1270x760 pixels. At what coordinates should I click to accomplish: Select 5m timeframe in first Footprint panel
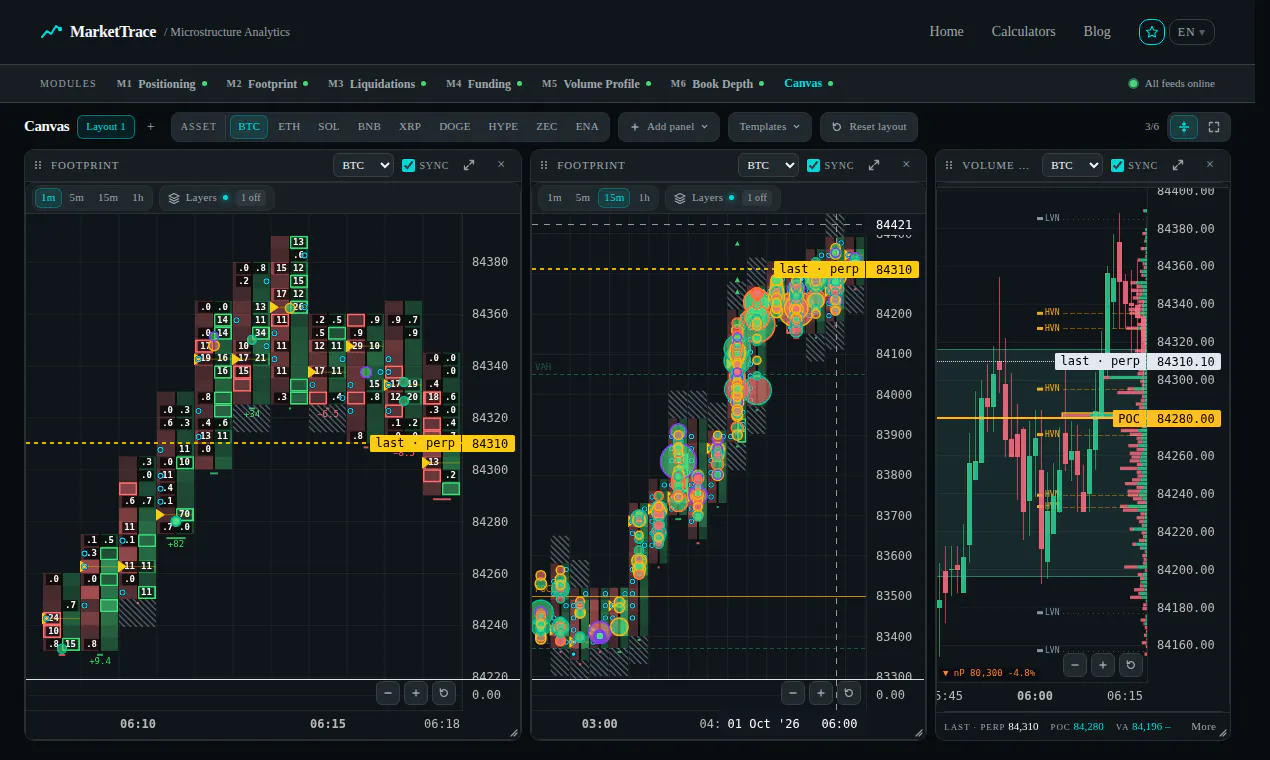77,197
